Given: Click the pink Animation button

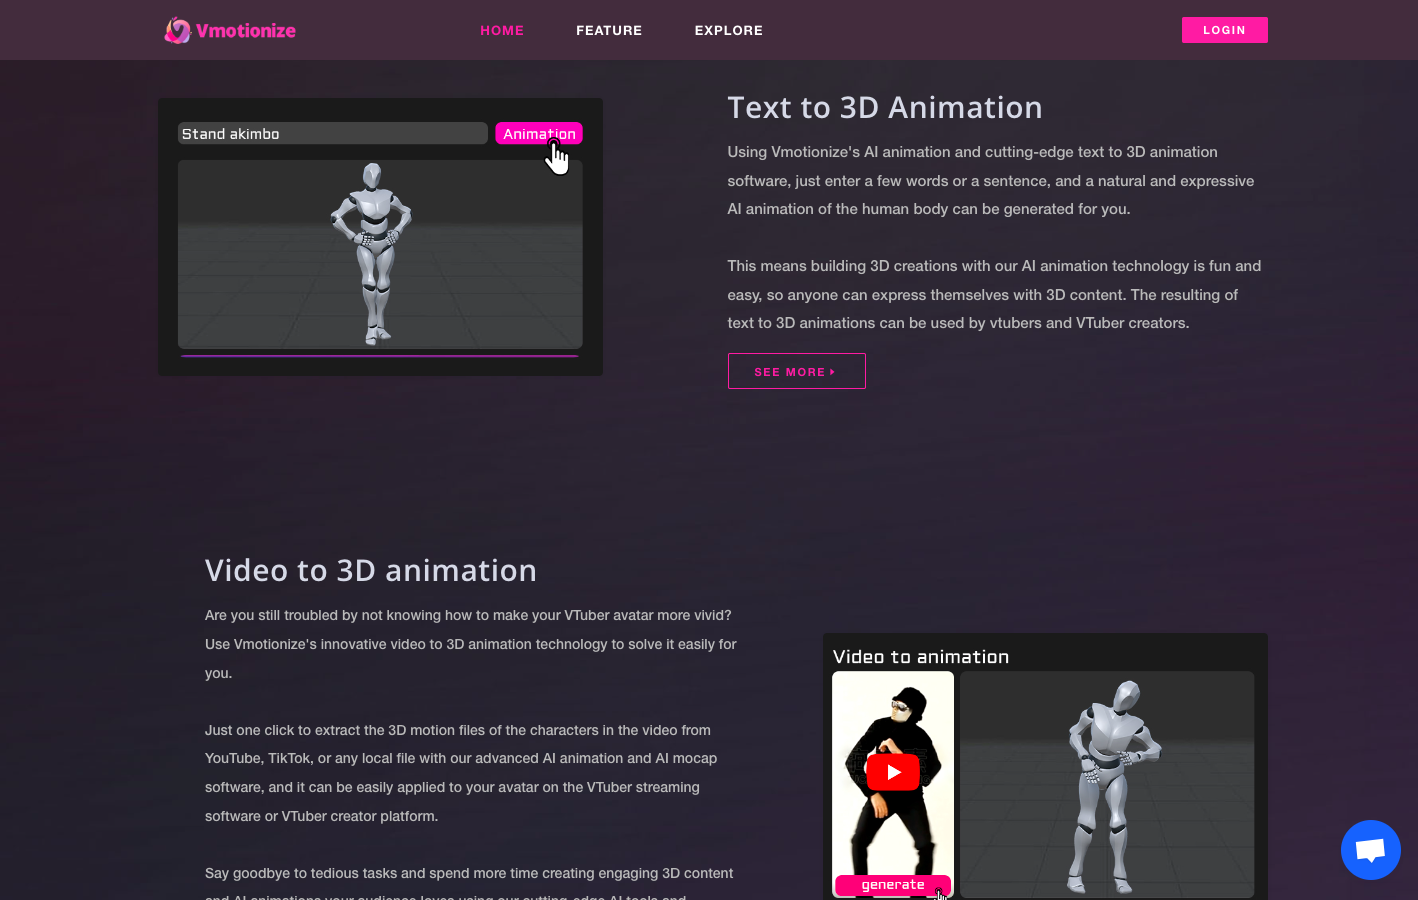Looking at the screenshot, I should (539, 133).
